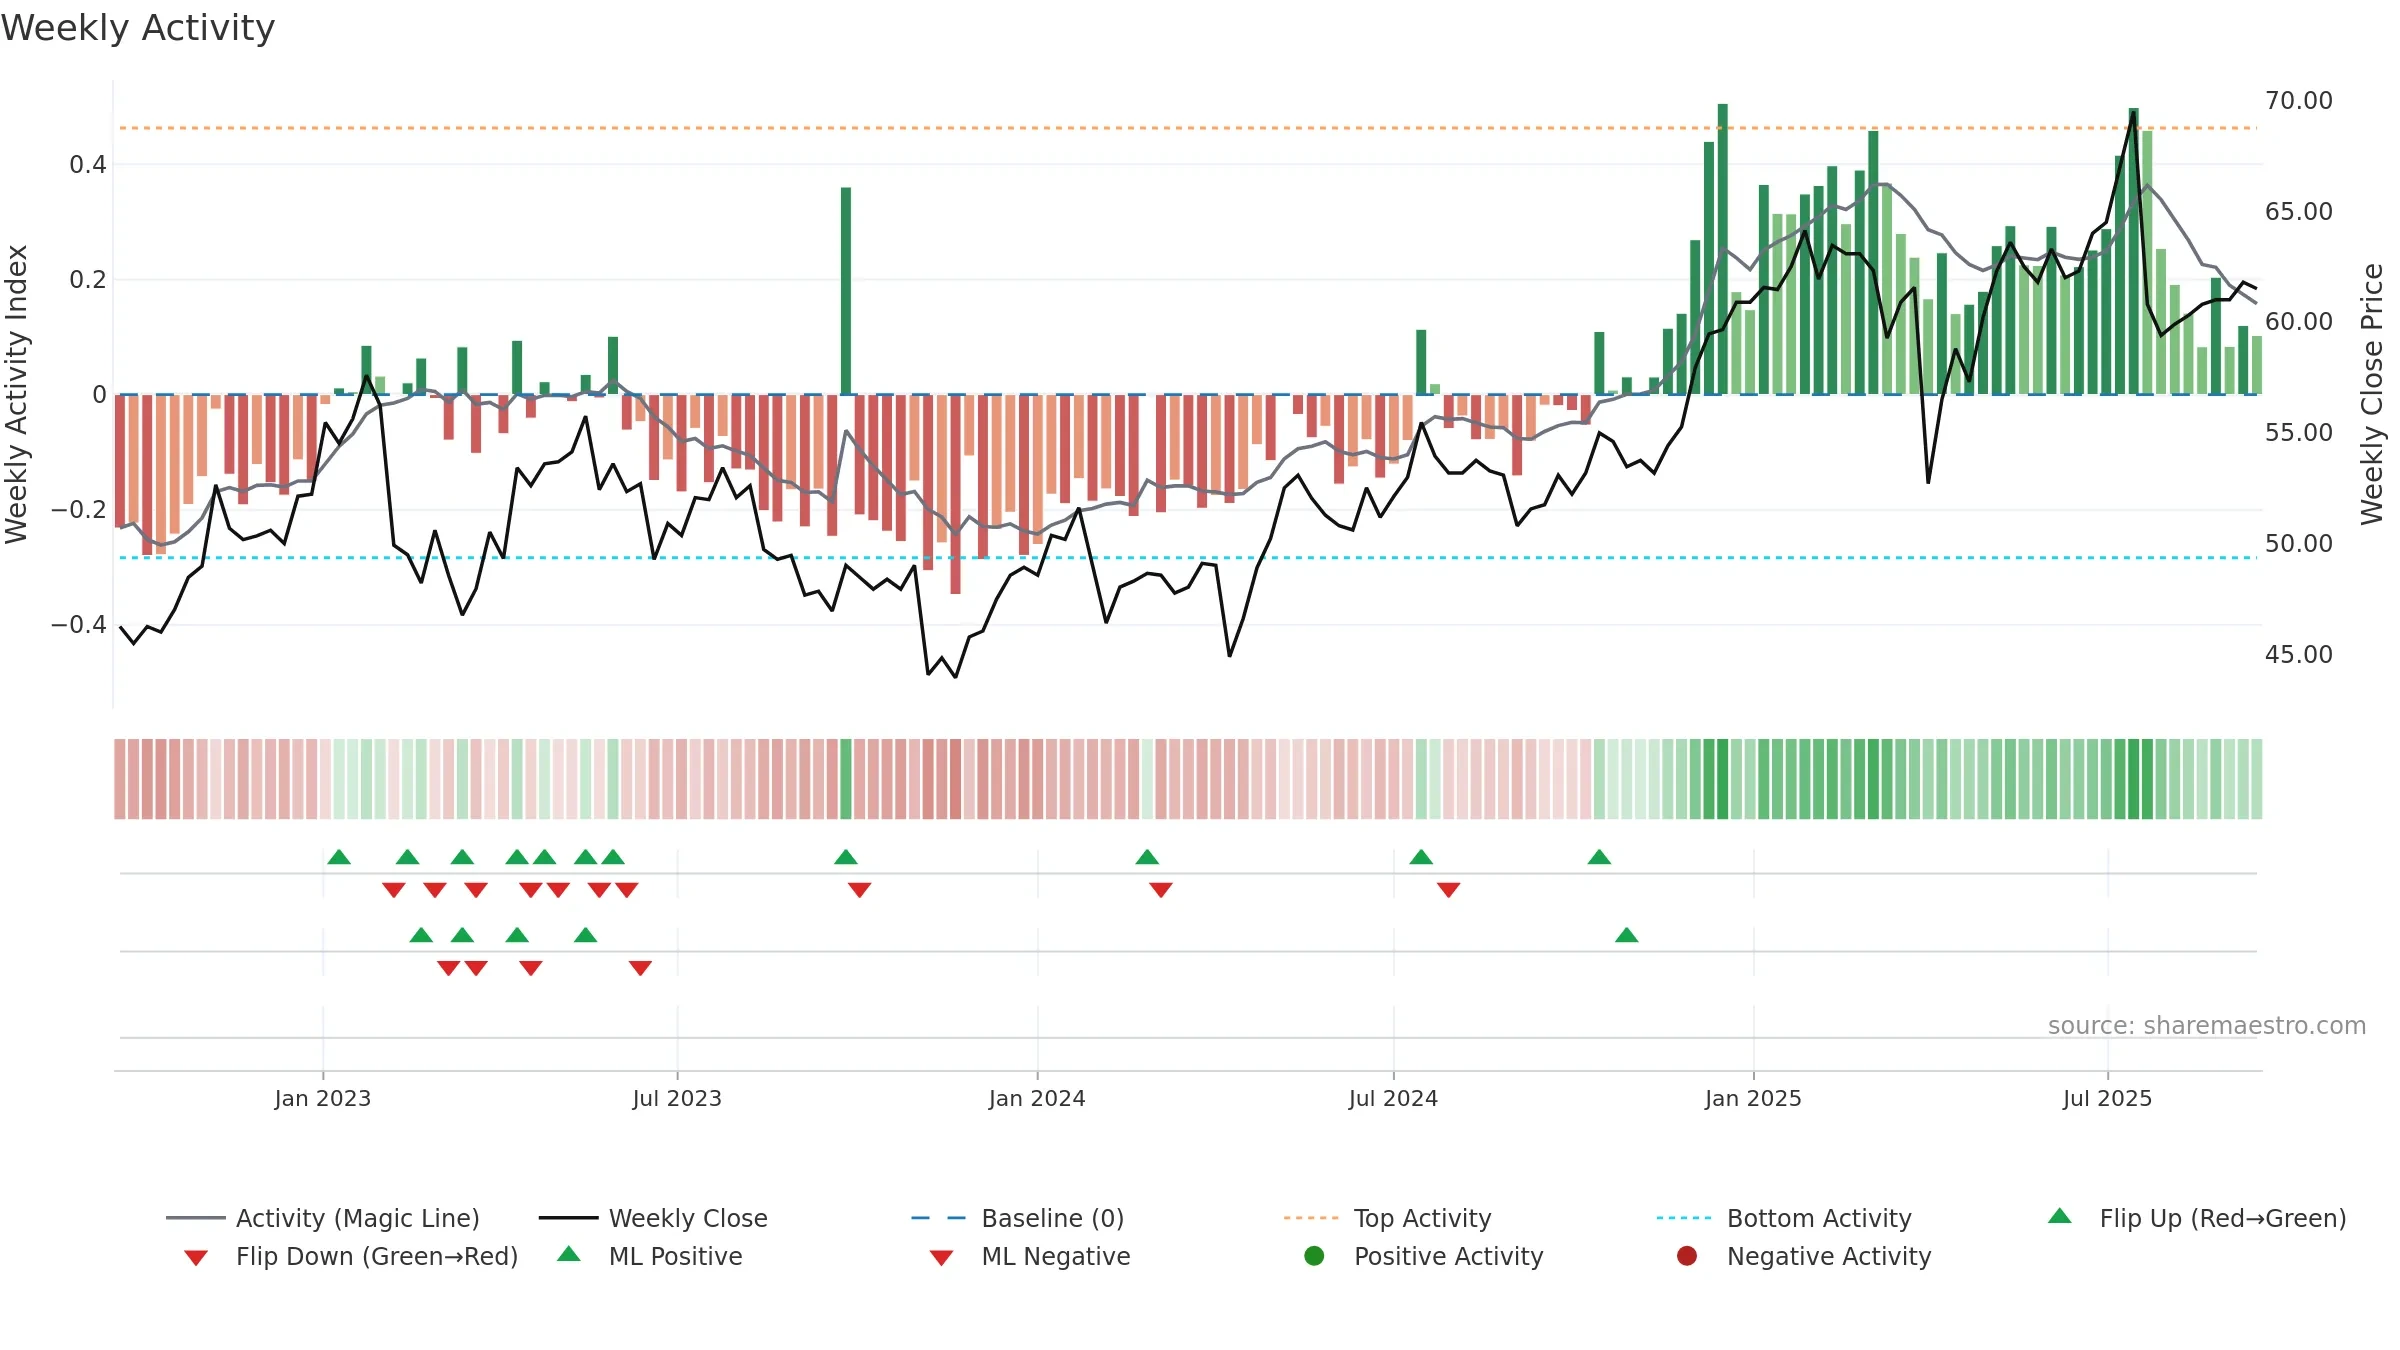Click the Weekly Activity chart title
Image resolution: width=2400 pixels, height=1350 pixels.
(x=138, y=28)
